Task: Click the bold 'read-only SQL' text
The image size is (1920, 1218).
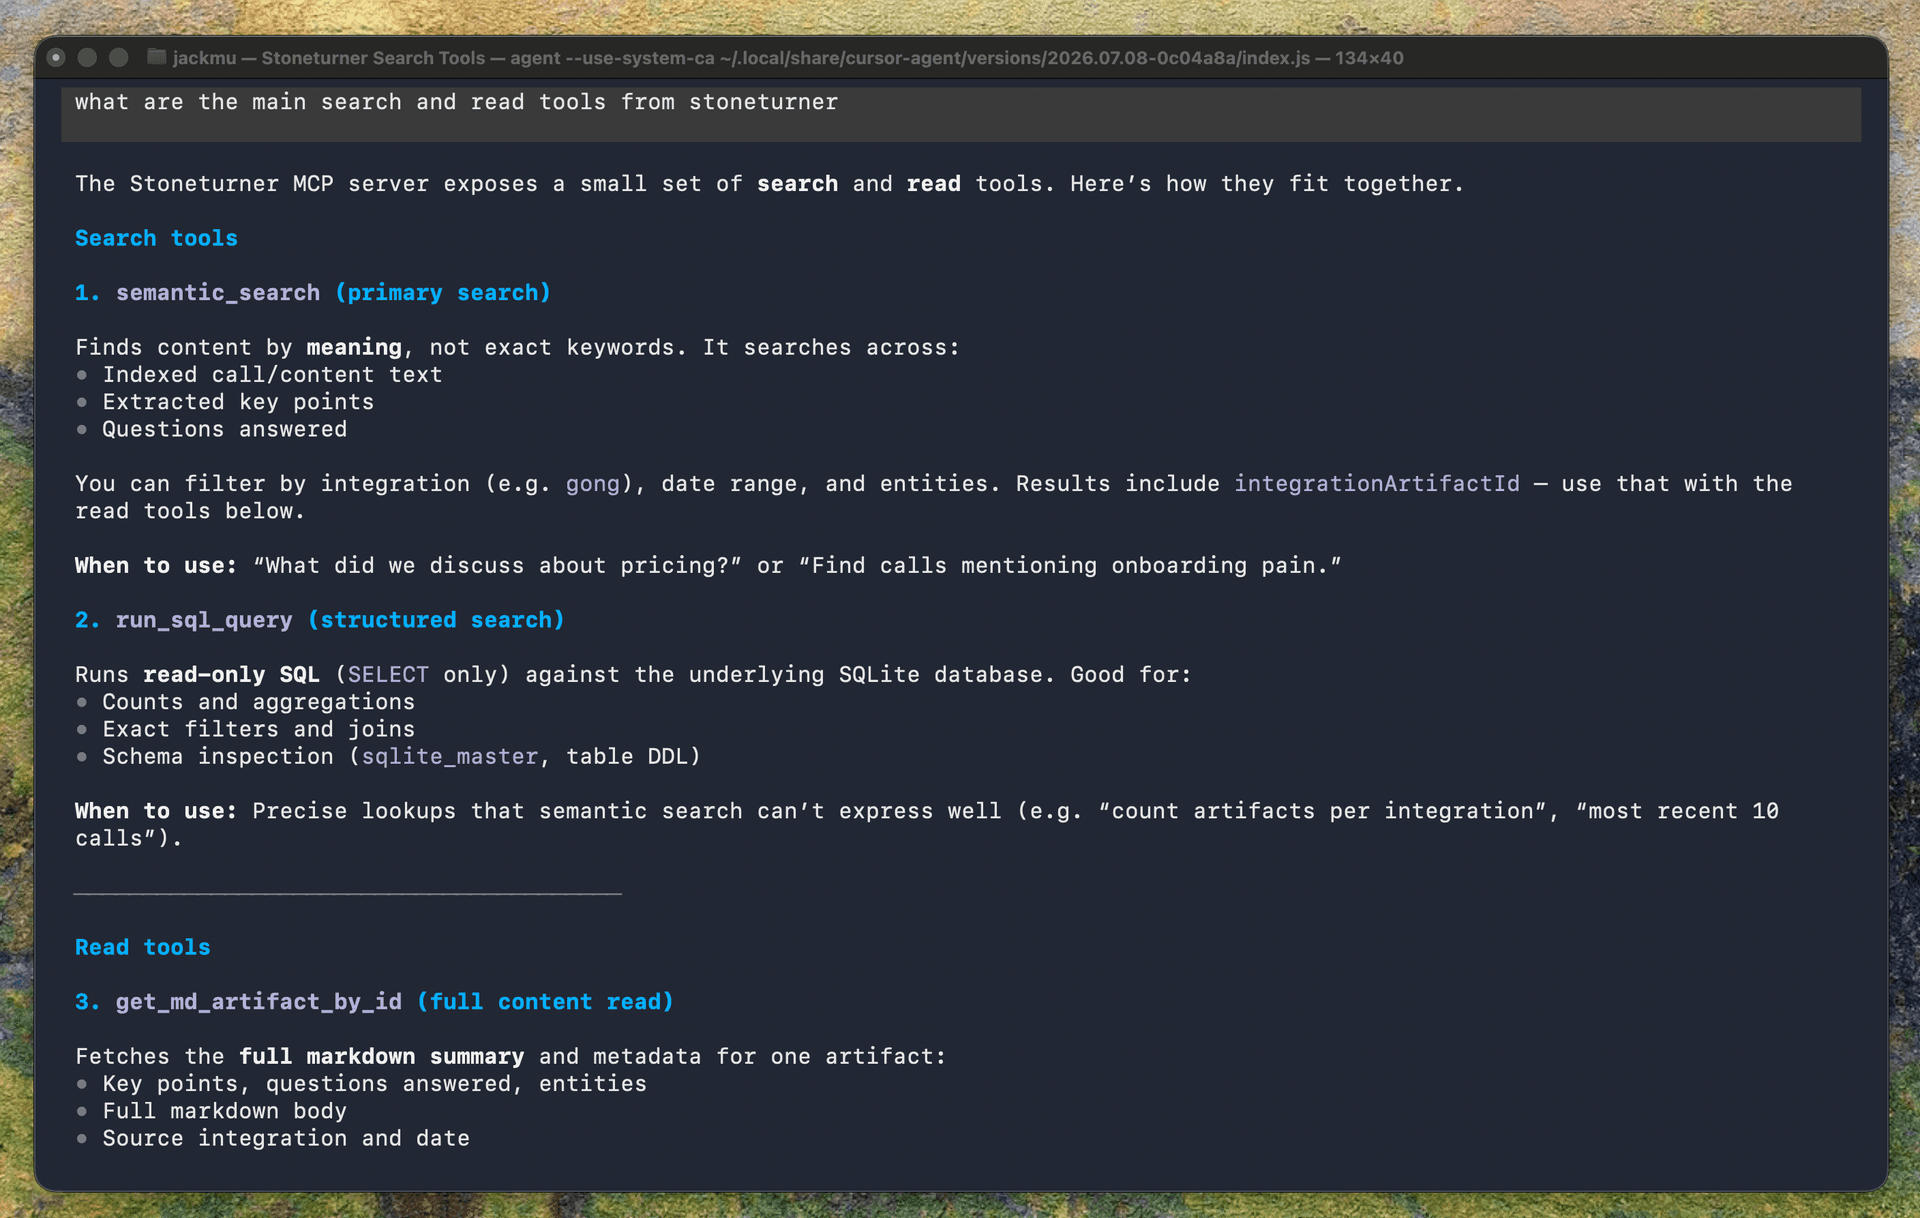Action: [x=231, y=675]
